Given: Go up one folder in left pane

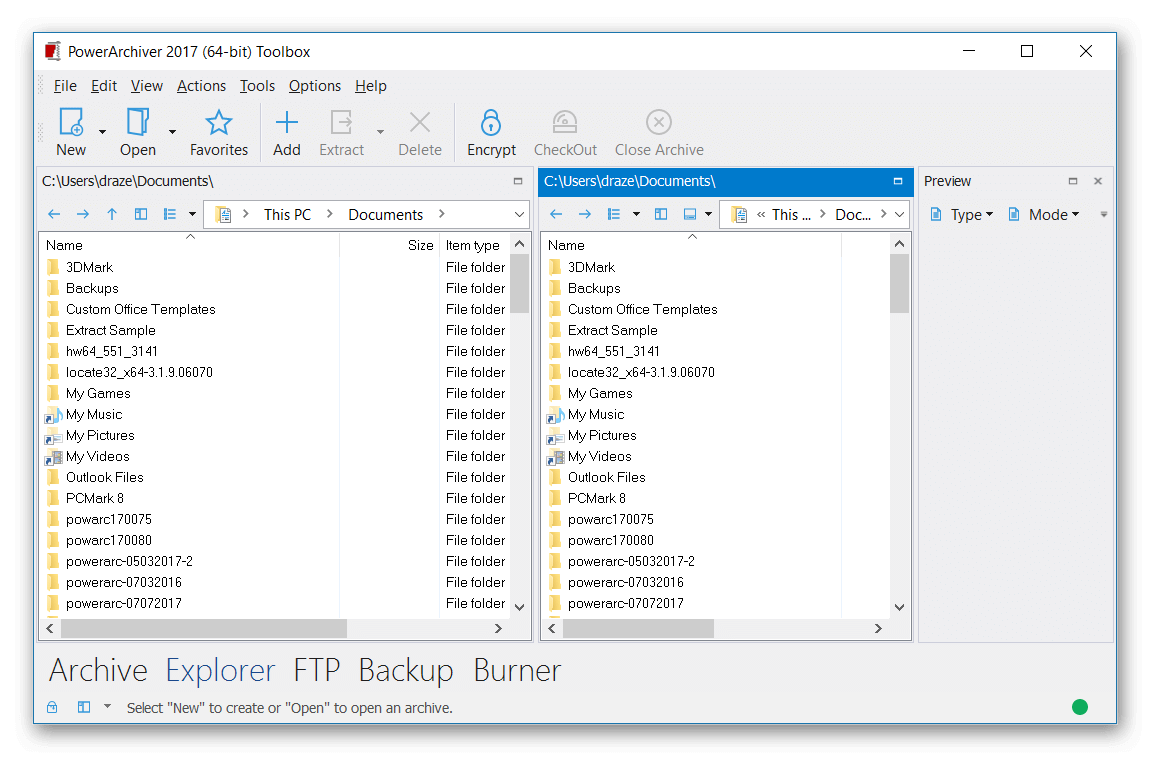Looking at the screenshot, I should (112, 214).
